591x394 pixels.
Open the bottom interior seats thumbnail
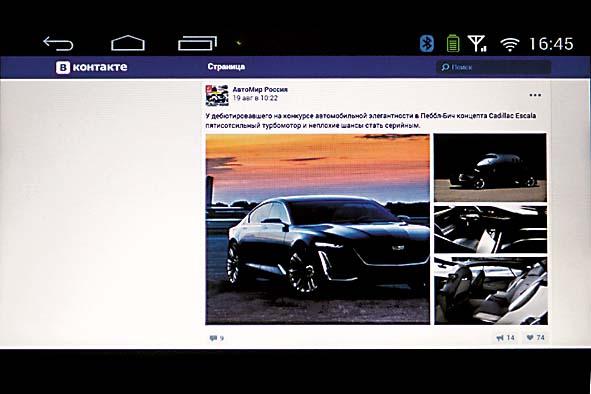tap(490, 290)
